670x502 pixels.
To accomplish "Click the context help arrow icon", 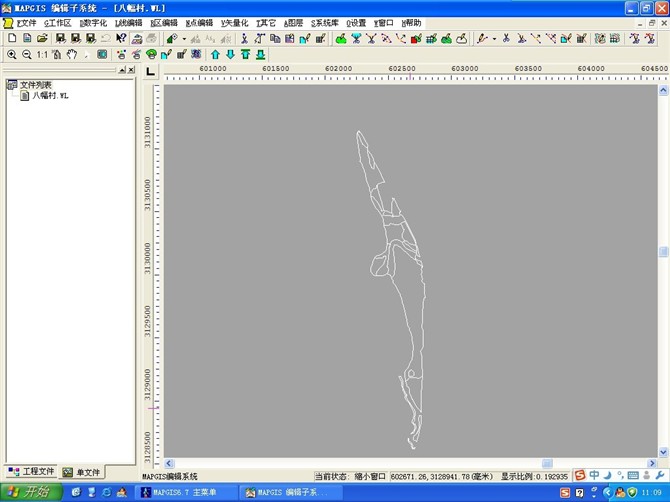I will [x=121, y=38].
